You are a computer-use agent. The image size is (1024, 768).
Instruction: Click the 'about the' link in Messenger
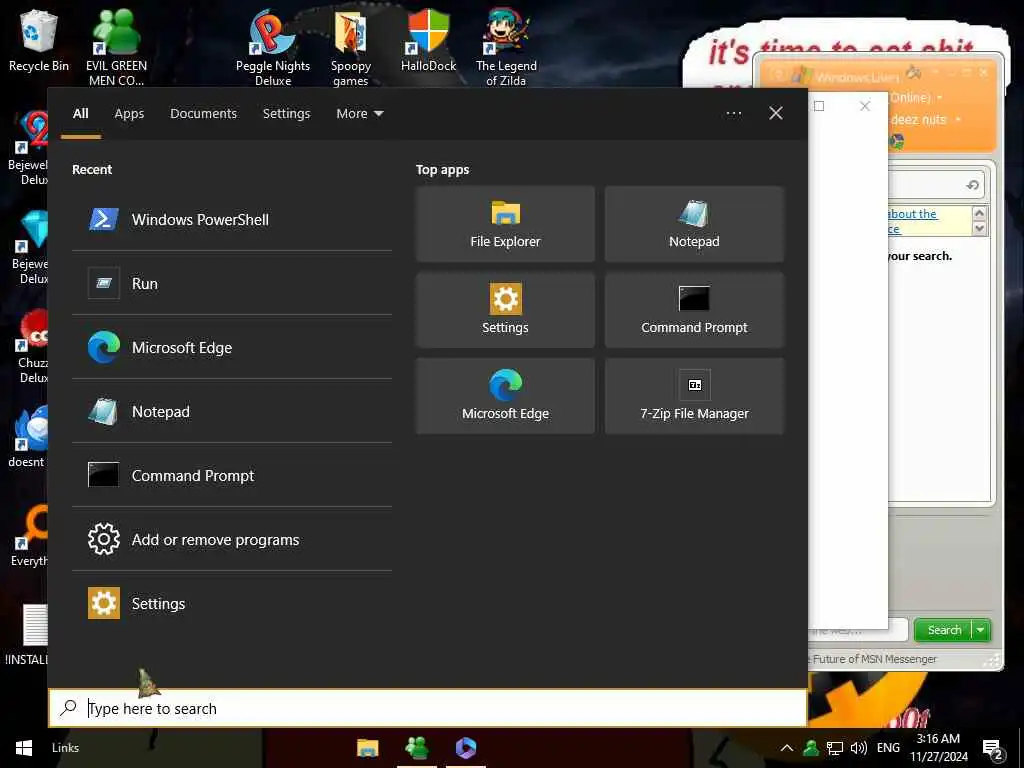coord(913,214)
